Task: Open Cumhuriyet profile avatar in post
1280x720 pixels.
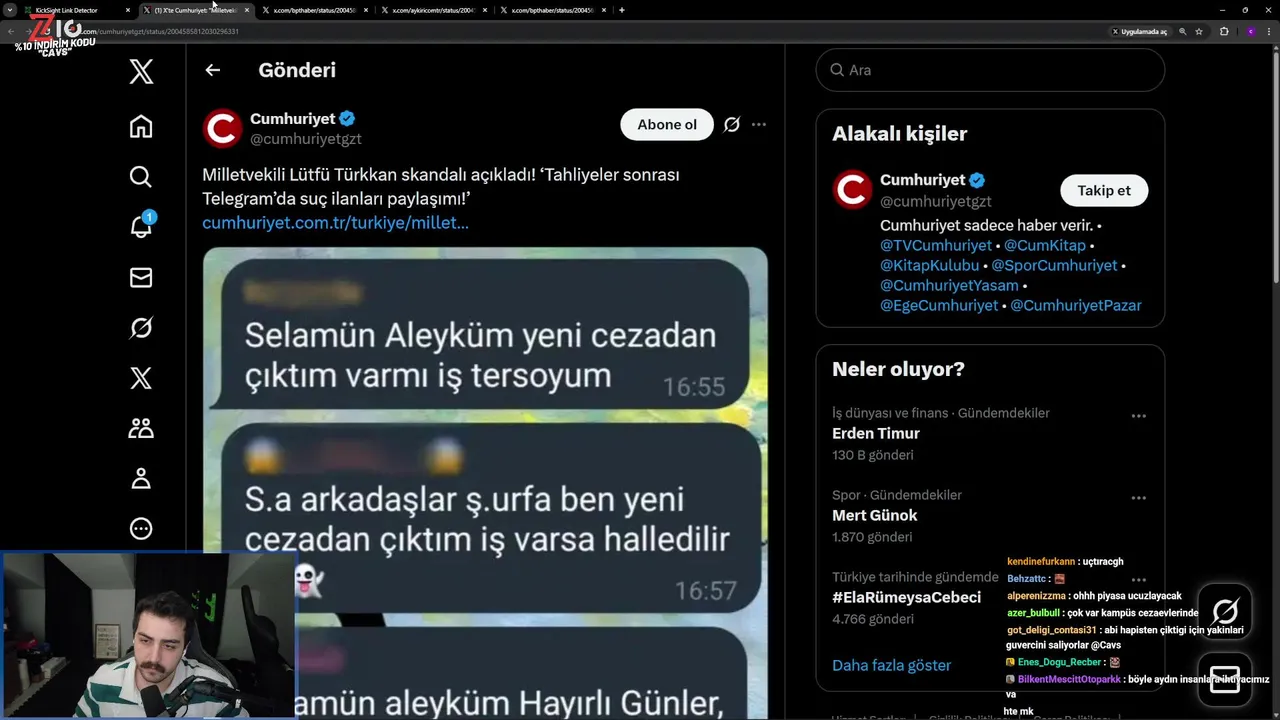Action: (222, 129)
